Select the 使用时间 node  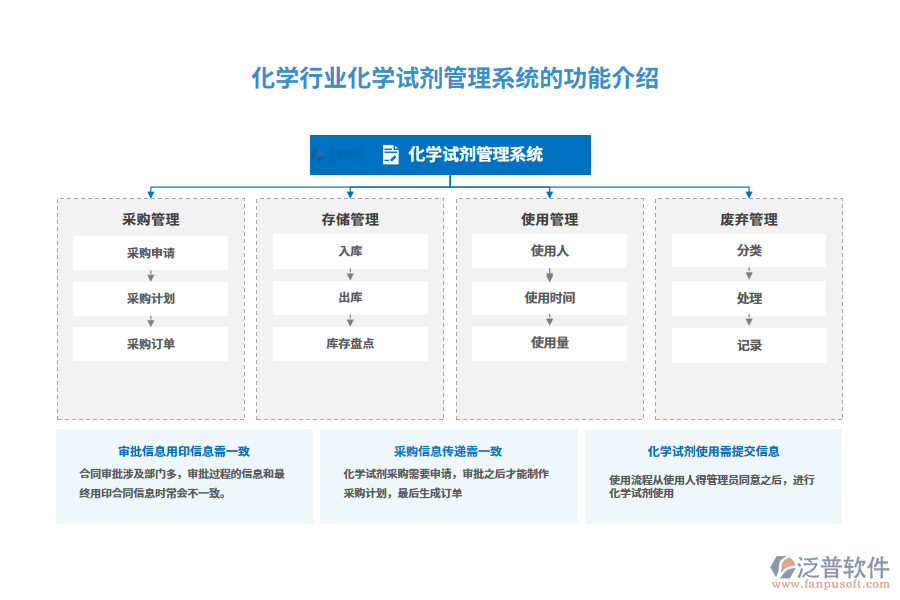[550, 298]
